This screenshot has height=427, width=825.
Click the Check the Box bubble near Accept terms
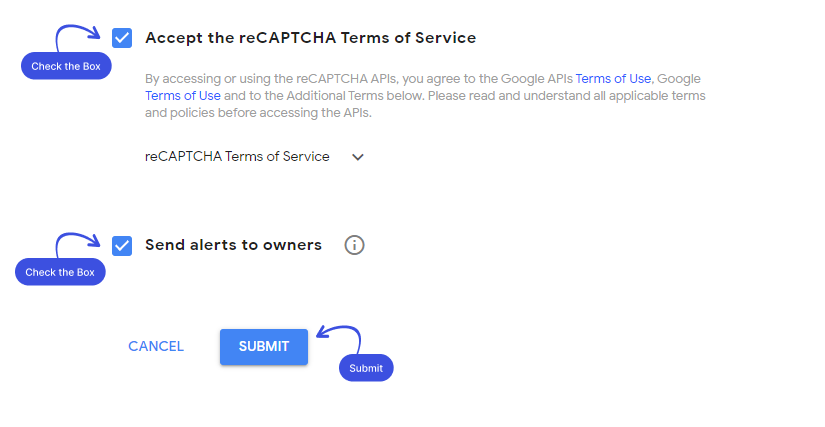click(66, 66)
